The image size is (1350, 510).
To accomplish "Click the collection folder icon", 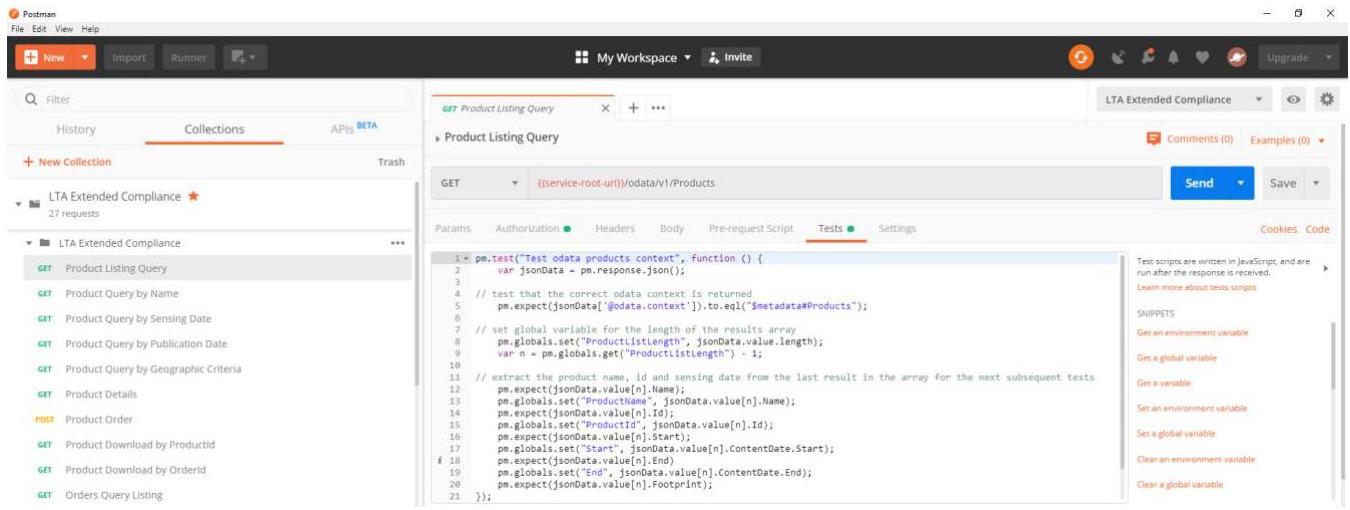I will click(36, 204).
